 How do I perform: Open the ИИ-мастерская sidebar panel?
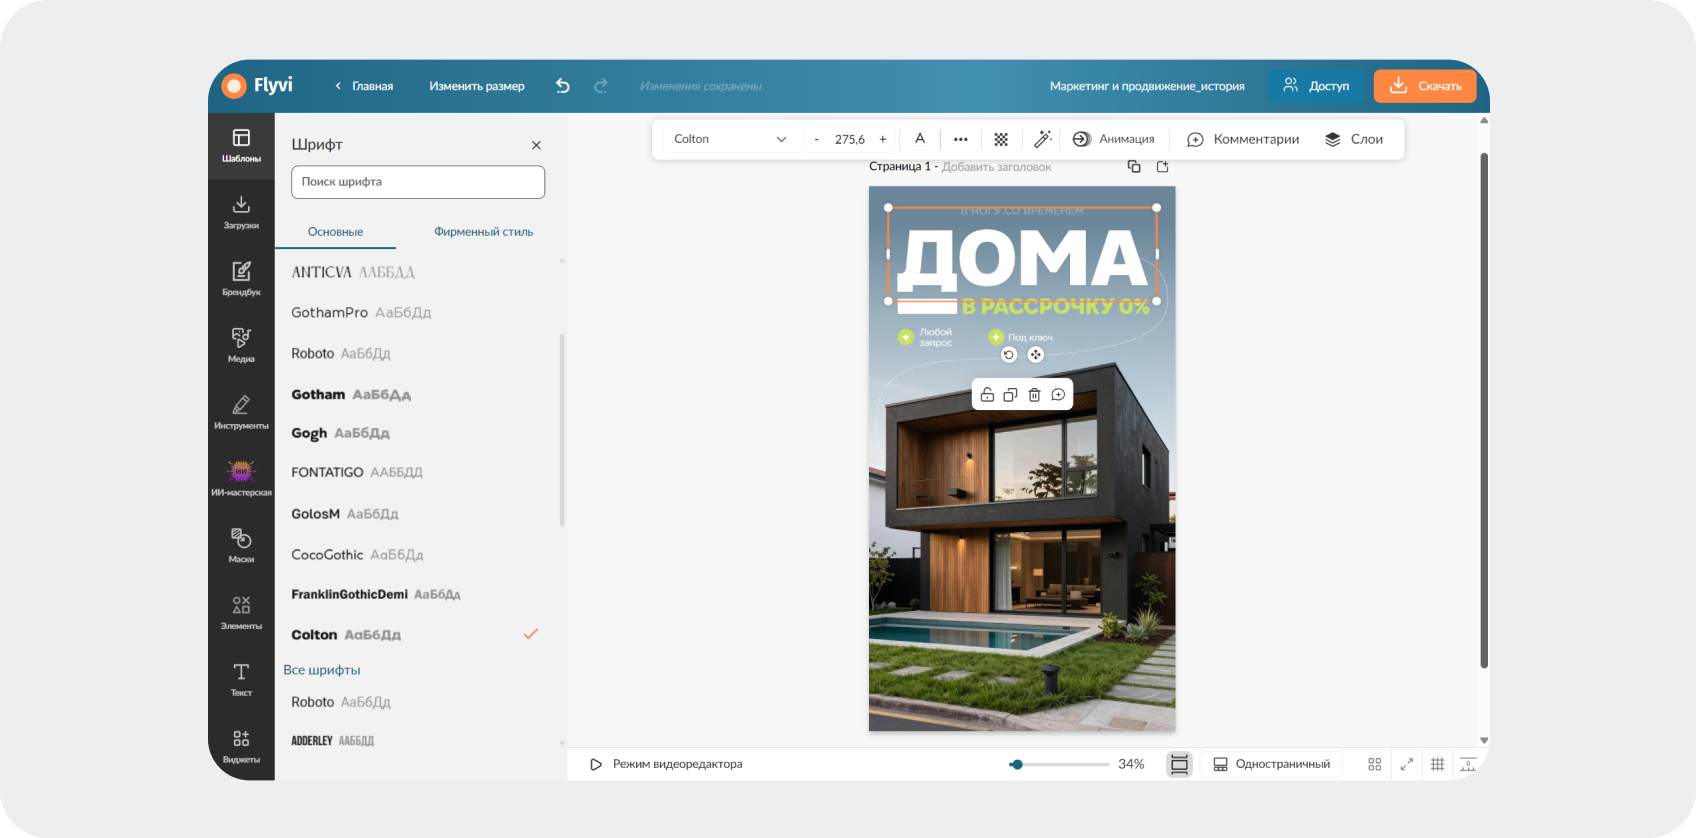pyautogui.click(x=241, y=479)
